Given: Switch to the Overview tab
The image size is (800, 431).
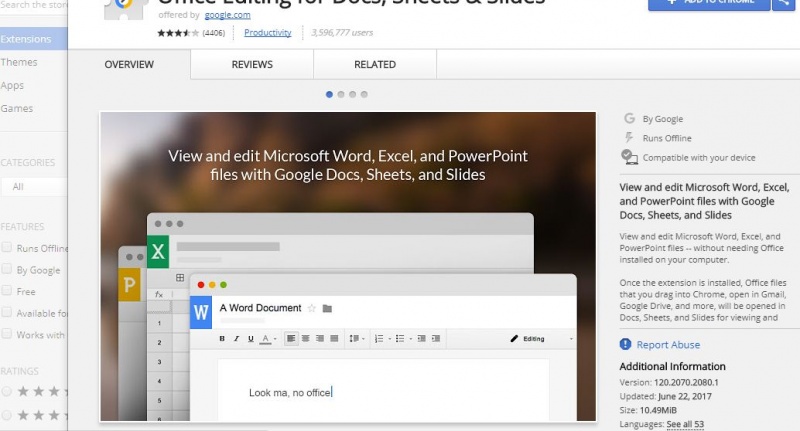Looking at the screenshot, I should pyautogui.click(x=129, y=65).
